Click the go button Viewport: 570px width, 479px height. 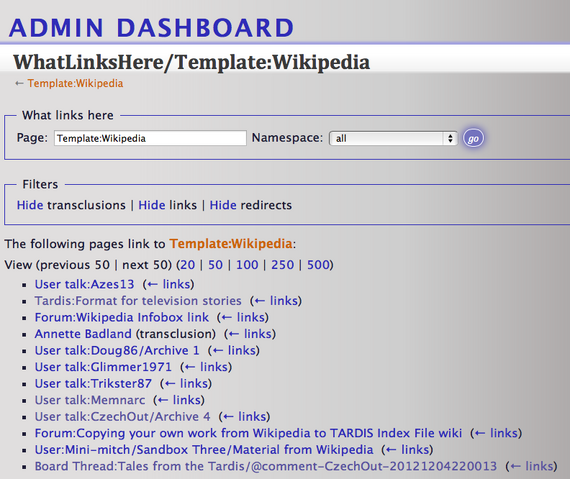click(473, 138)
